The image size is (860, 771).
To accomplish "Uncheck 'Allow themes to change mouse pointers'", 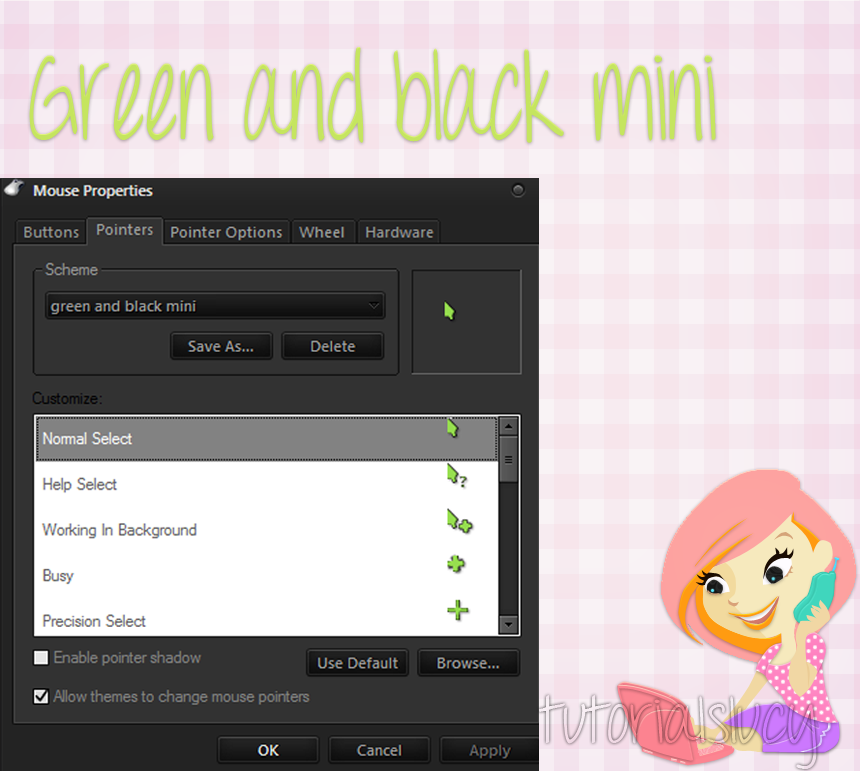I will click(41, 697).
